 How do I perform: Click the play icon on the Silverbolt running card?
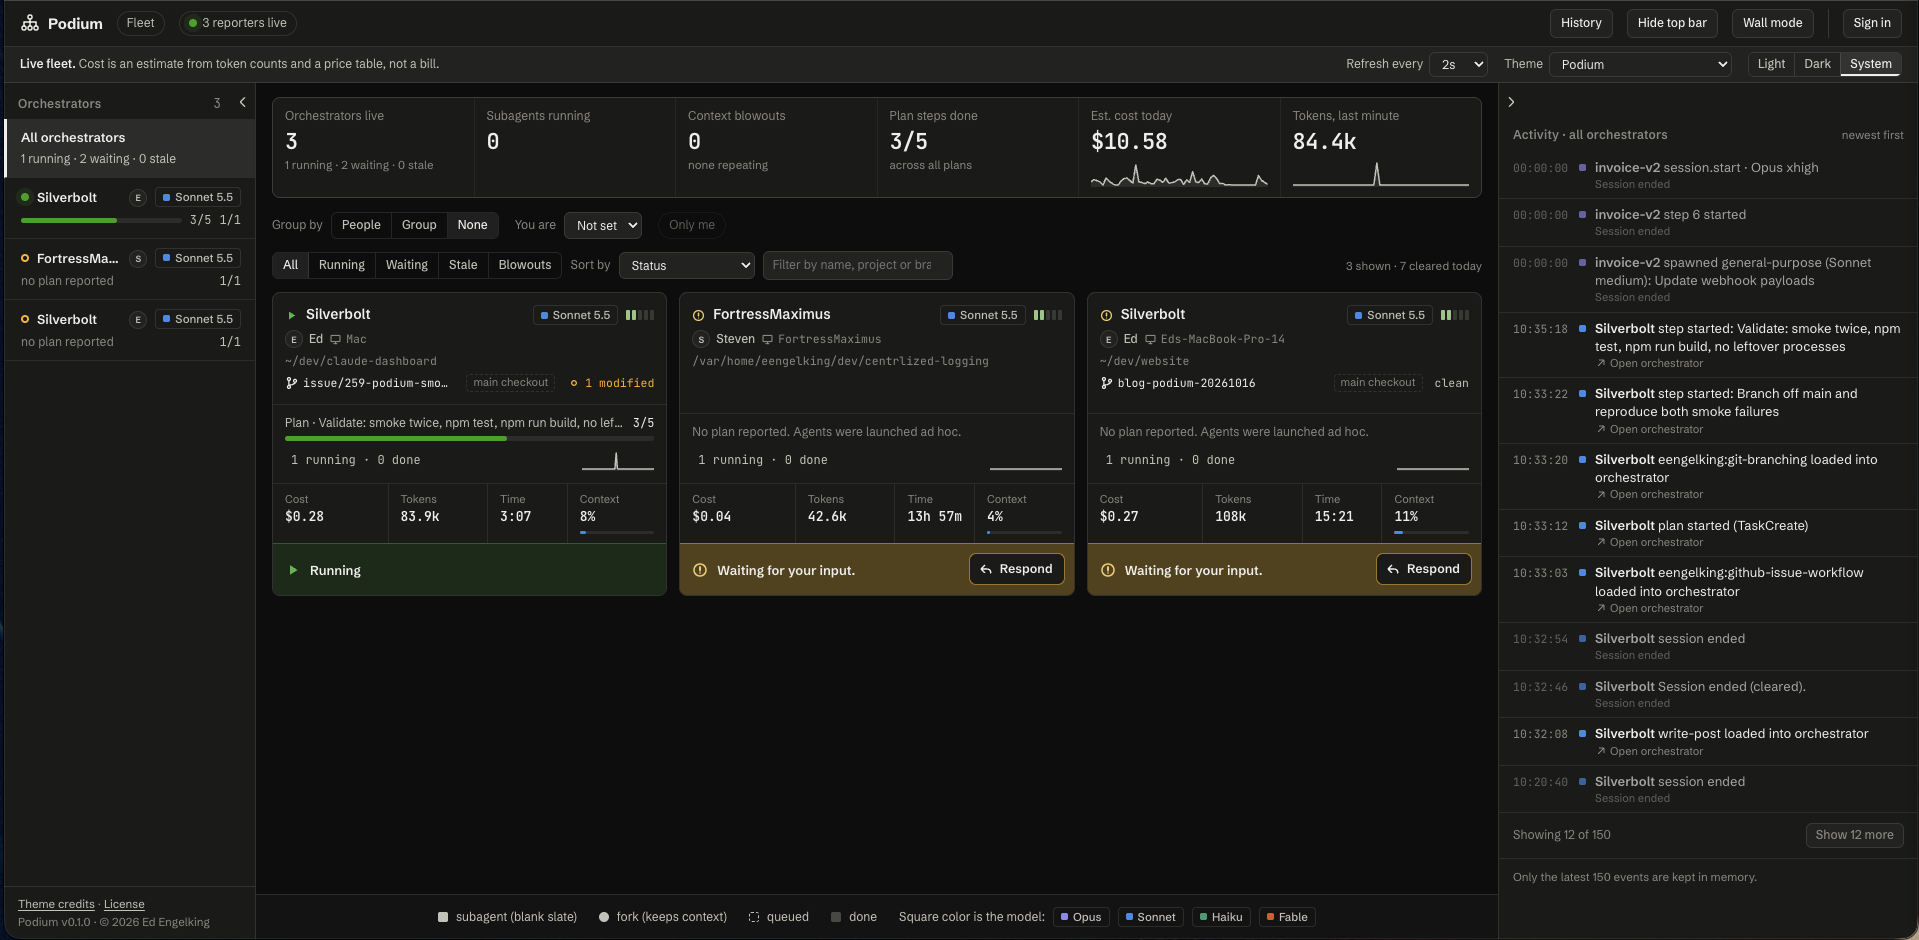[x=292, y=315]
